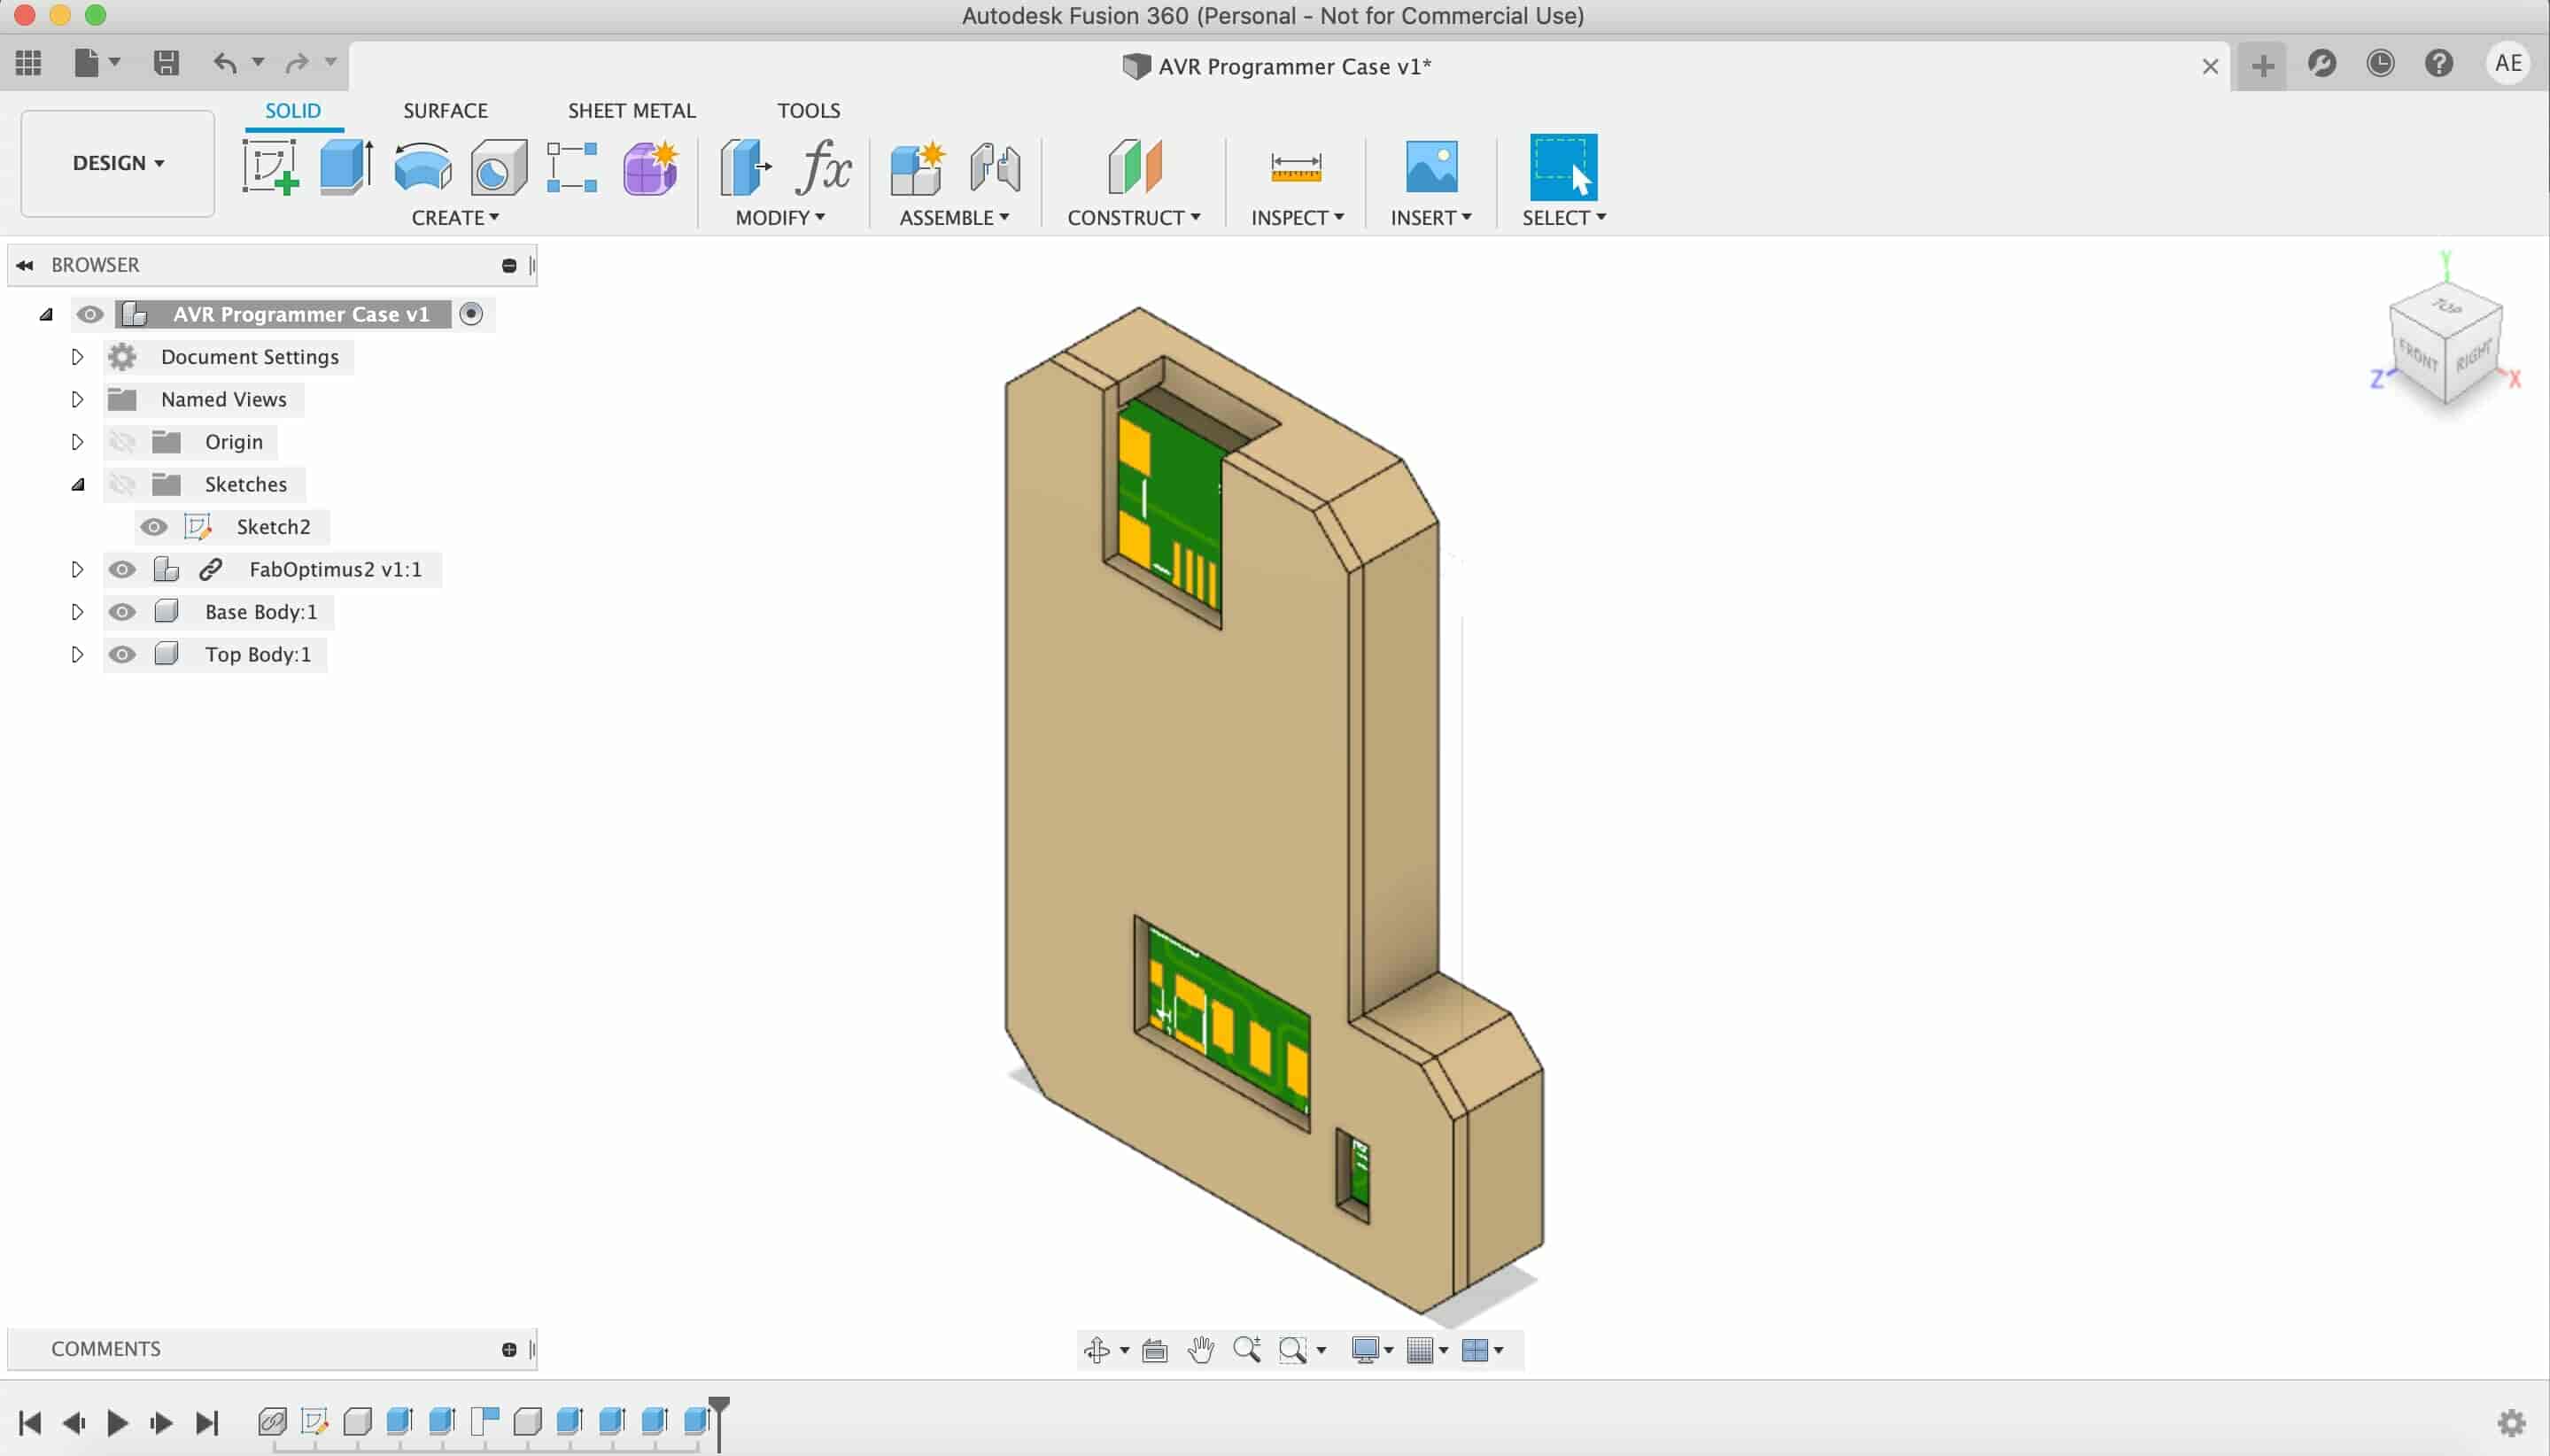
Task: Click the Insert image icon
Action: click(x=1431, y=166)
